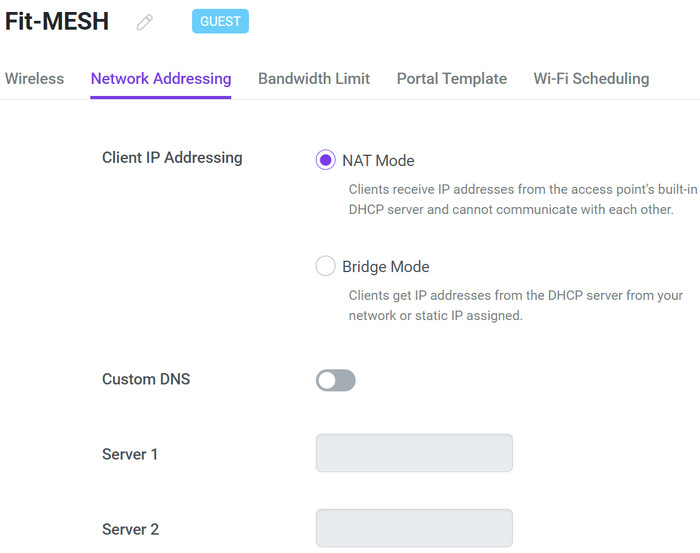Open the Network Addressing tab
The image size is (700, 553).
[161, 78]
